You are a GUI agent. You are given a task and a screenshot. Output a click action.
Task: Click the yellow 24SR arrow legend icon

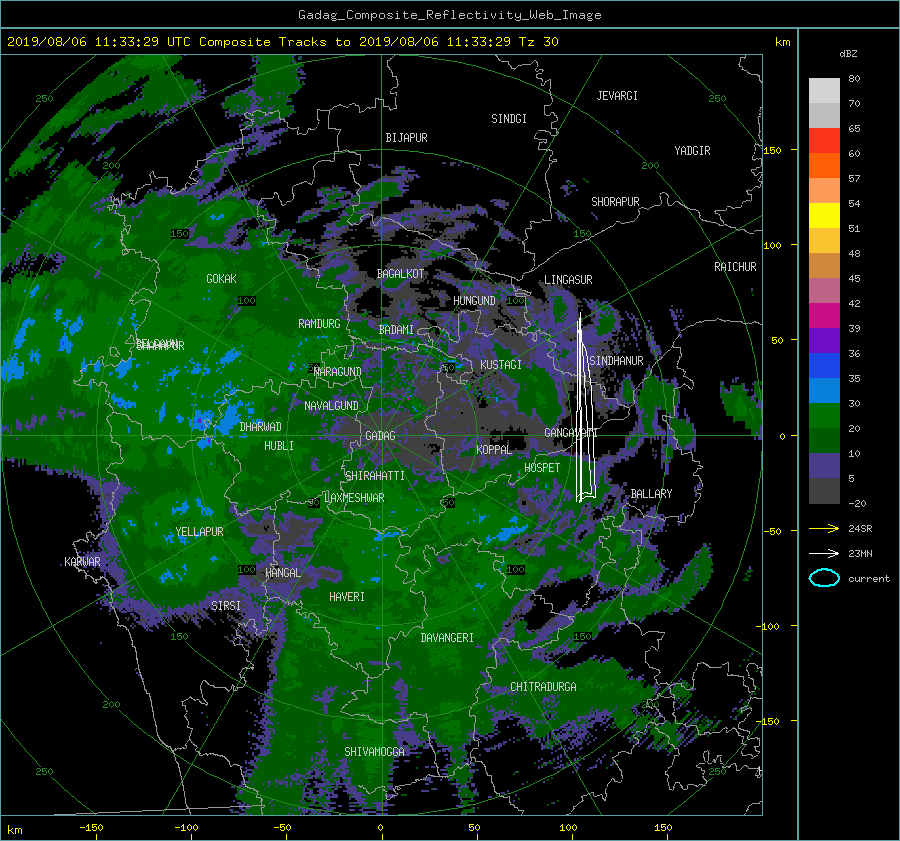coord(824,528)
